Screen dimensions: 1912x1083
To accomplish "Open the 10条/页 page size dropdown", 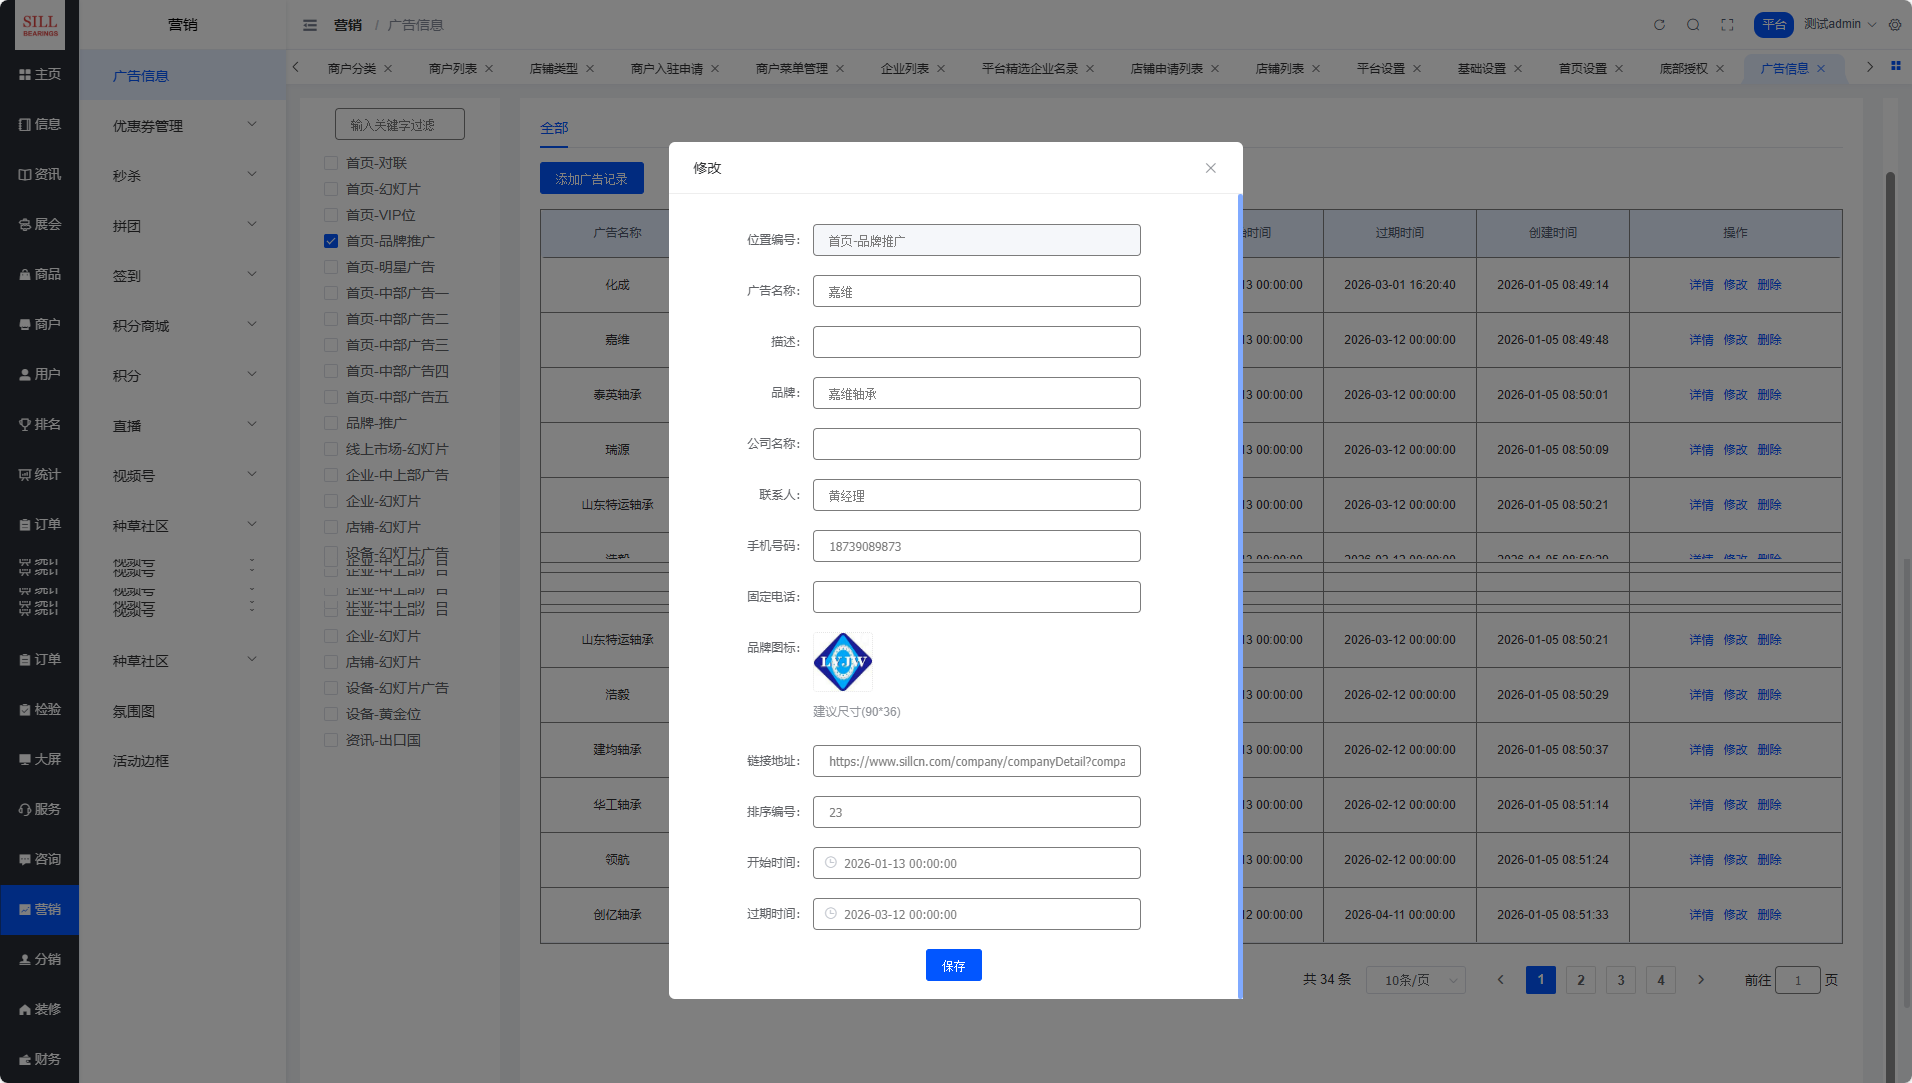I will click(1416, 980).
